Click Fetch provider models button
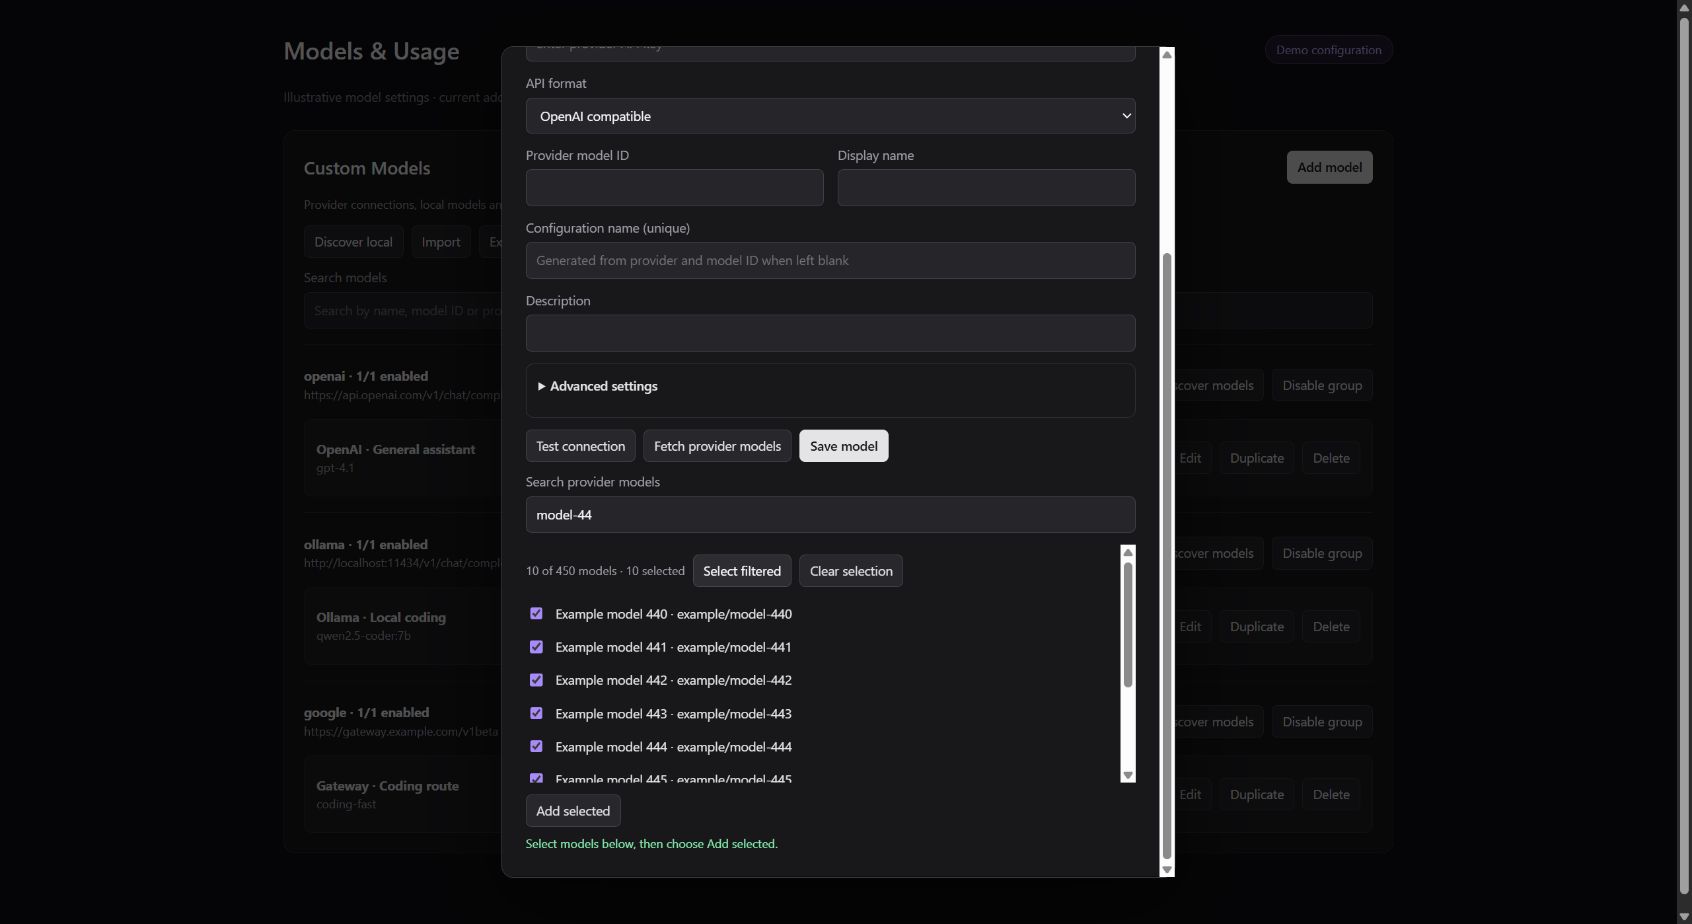The width and height of the screenshot is (1692, 924). pos(717,446)
